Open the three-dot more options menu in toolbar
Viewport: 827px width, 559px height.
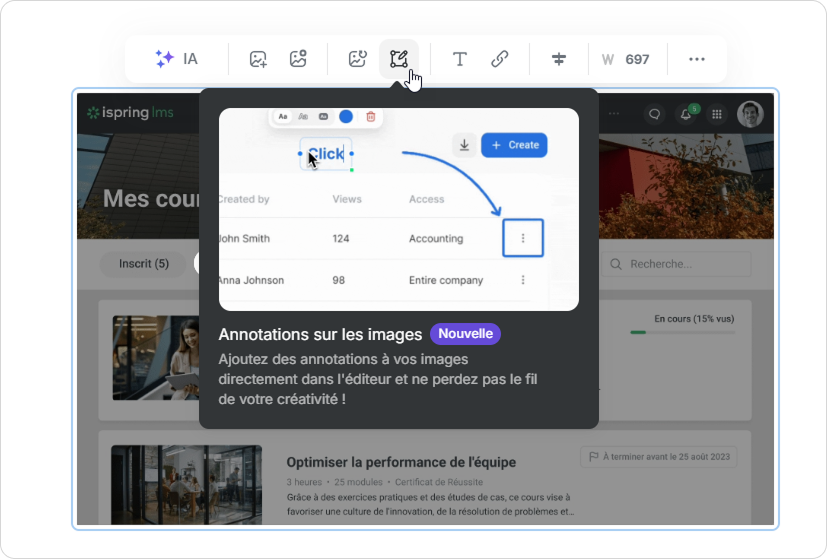[697, 59]
